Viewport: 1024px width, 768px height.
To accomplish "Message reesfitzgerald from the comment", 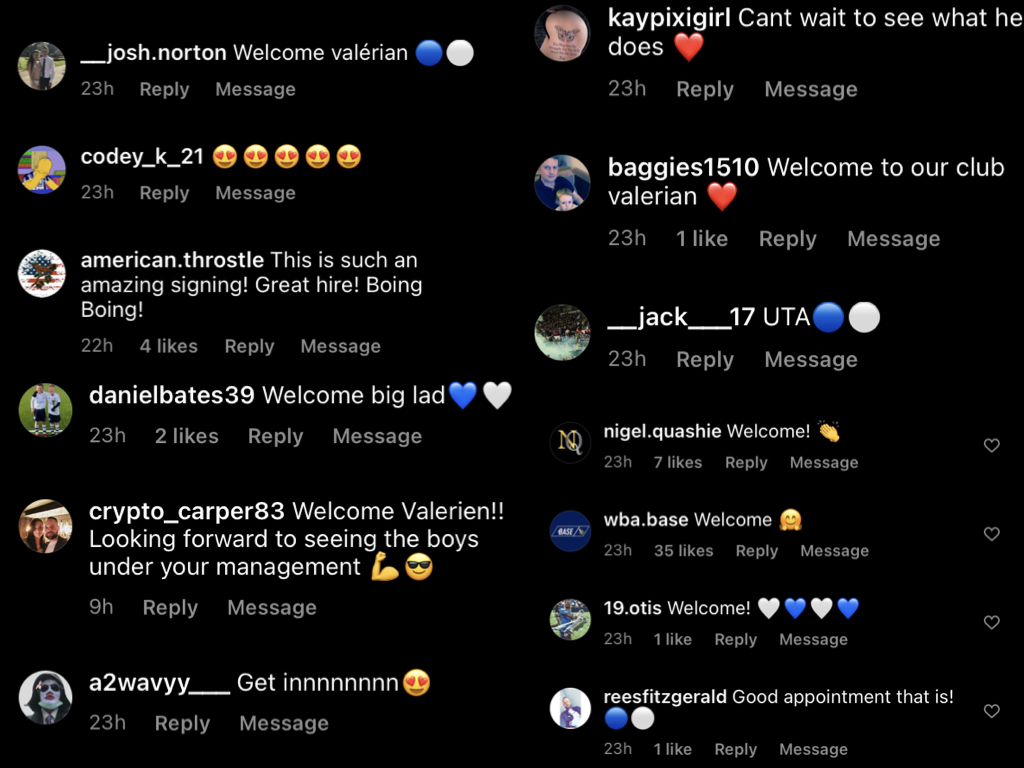I will pos(813,749).
